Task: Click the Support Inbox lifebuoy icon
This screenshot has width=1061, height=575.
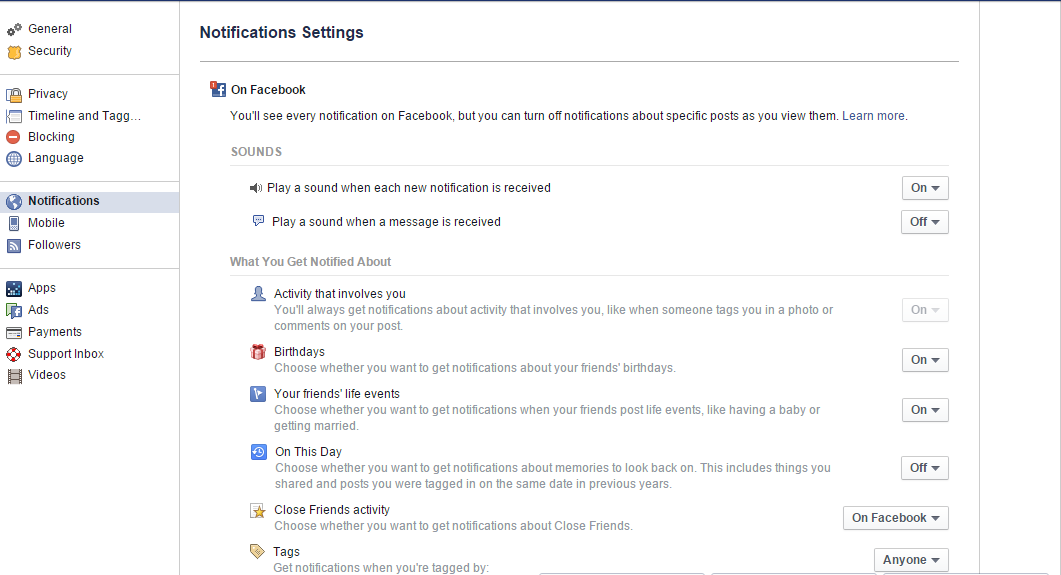Action: click(x=14, y=354)
